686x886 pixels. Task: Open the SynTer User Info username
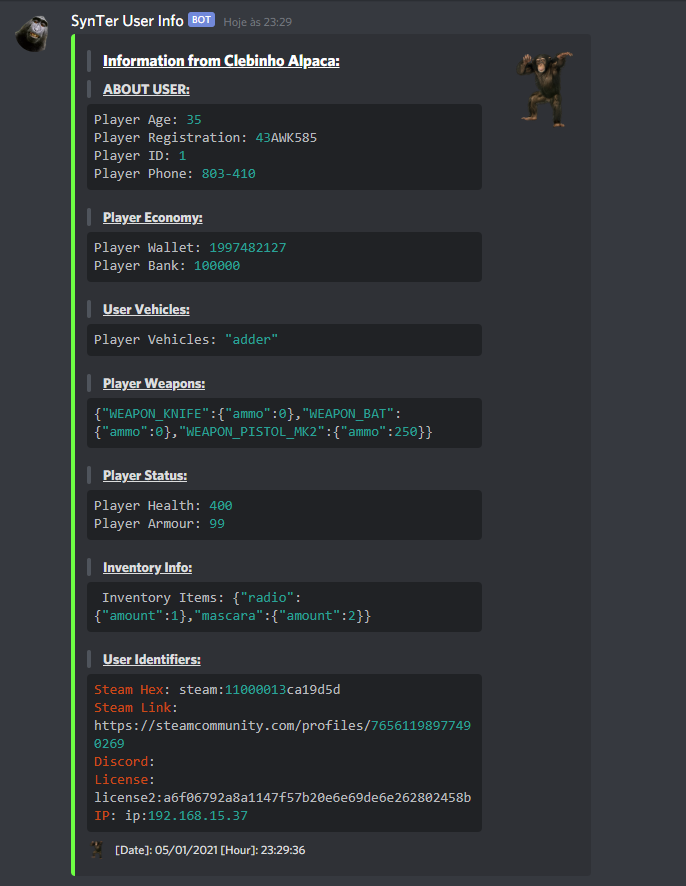(127, 21)
